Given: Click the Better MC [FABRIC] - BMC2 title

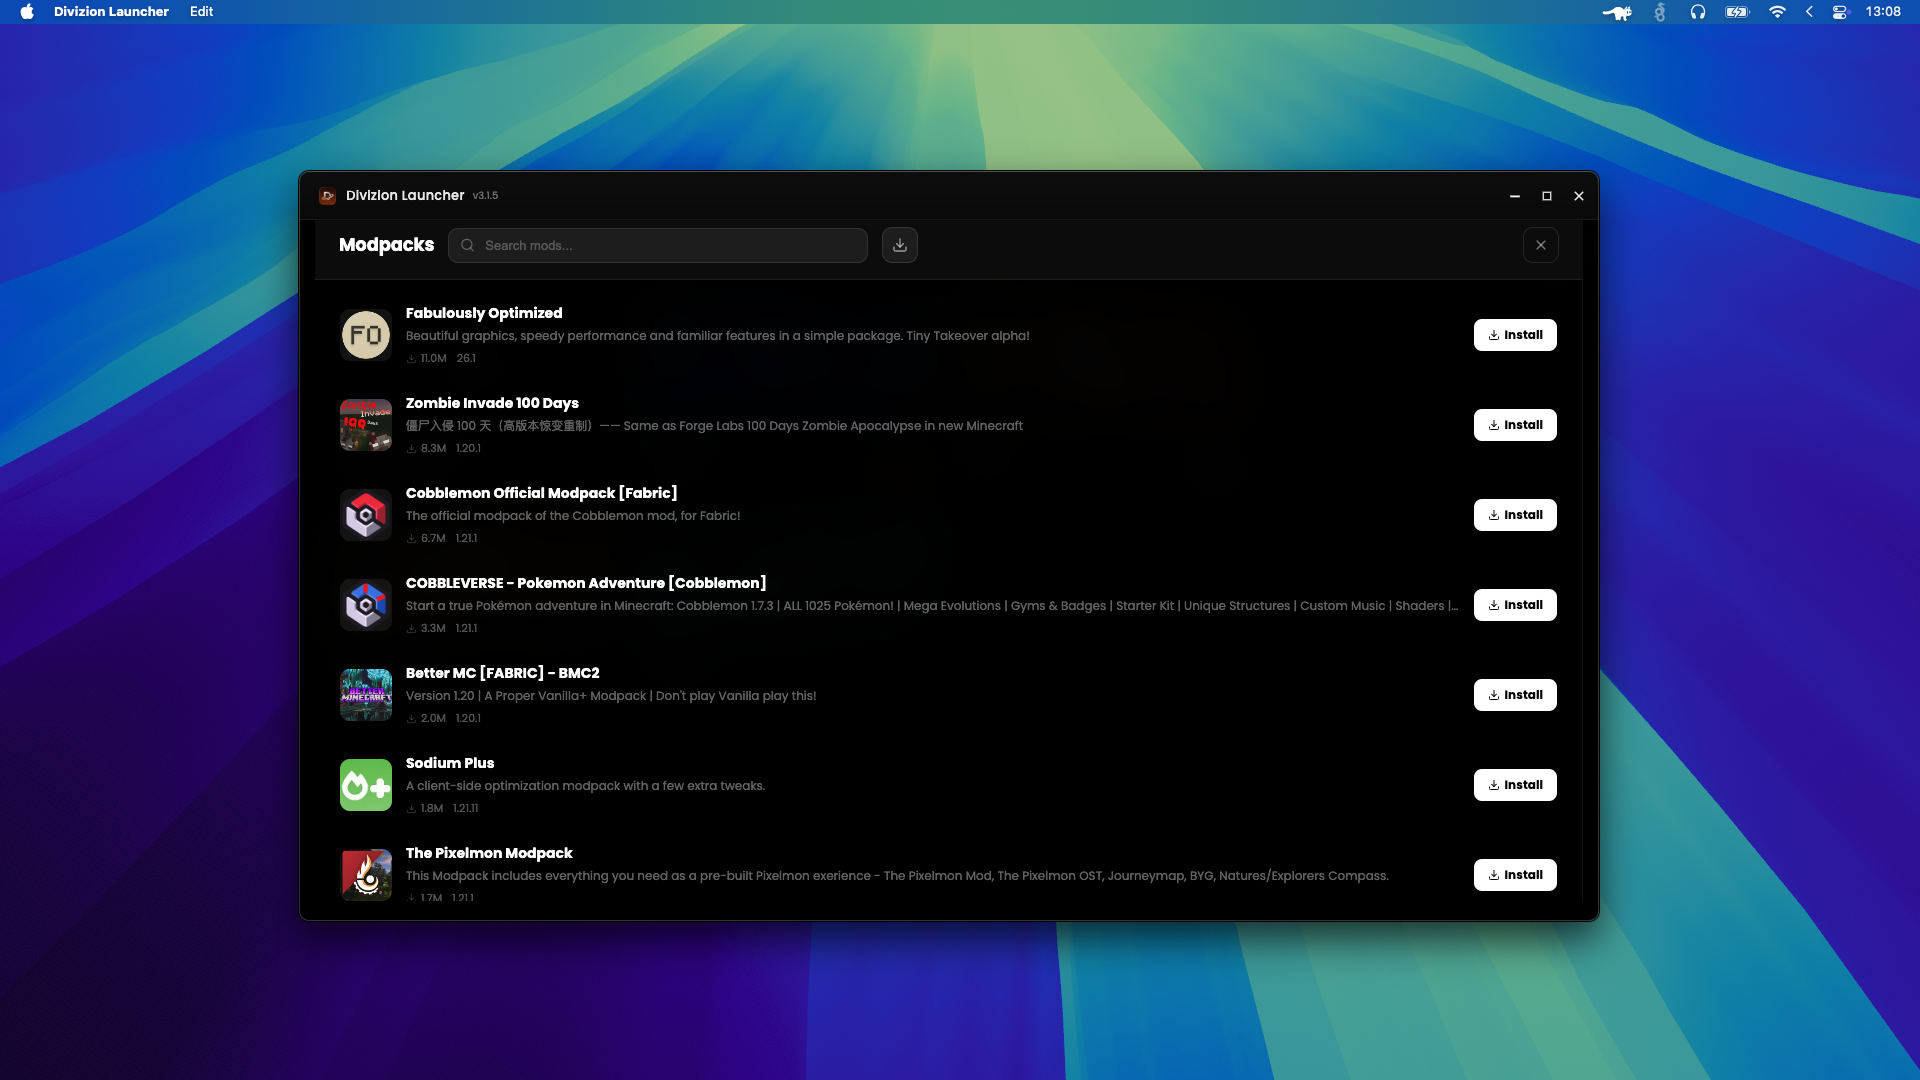Looking at the screenshot, I should click(503, 673).
